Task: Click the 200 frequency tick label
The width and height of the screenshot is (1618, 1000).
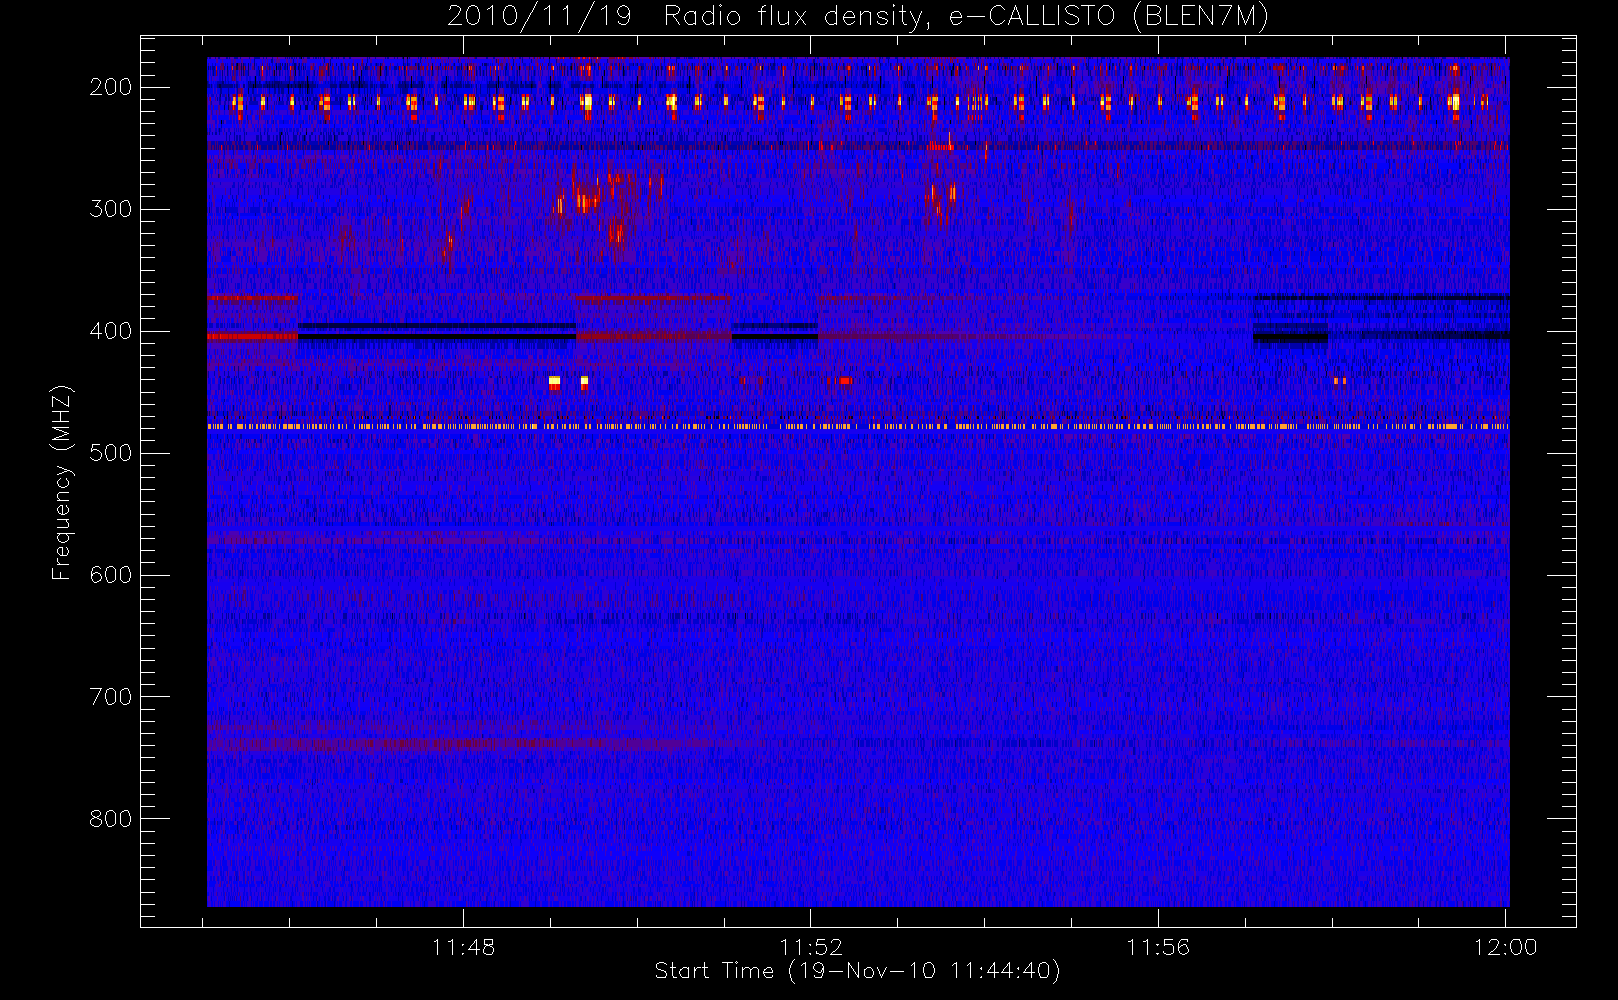Action: 111,87
